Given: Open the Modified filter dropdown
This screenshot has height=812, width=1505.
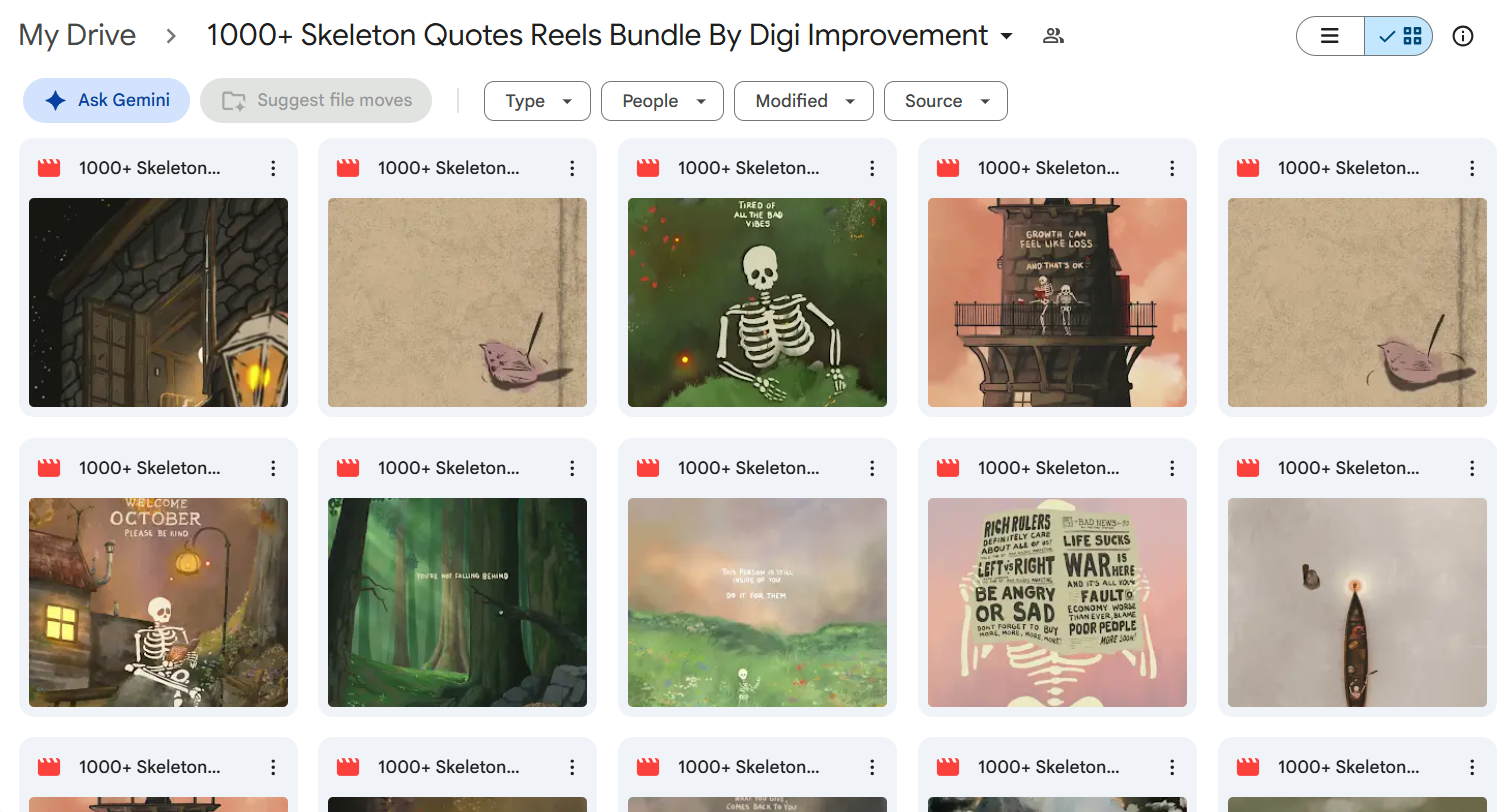Looking at the screenshot, I should pyautogui.click(x=804, y=101).
